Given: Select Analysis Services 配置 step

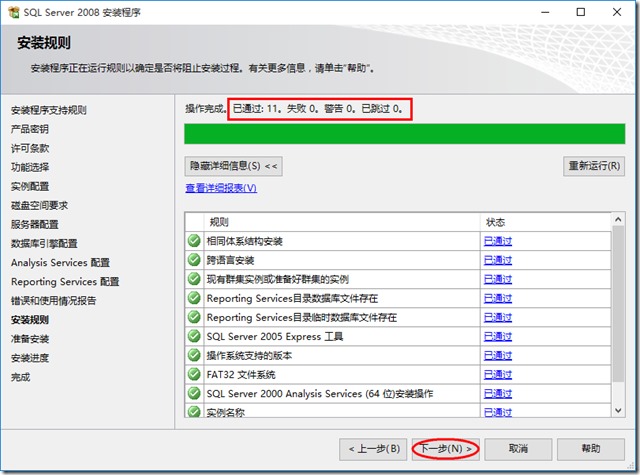Looking at the screenshot, I should (60, 262).
